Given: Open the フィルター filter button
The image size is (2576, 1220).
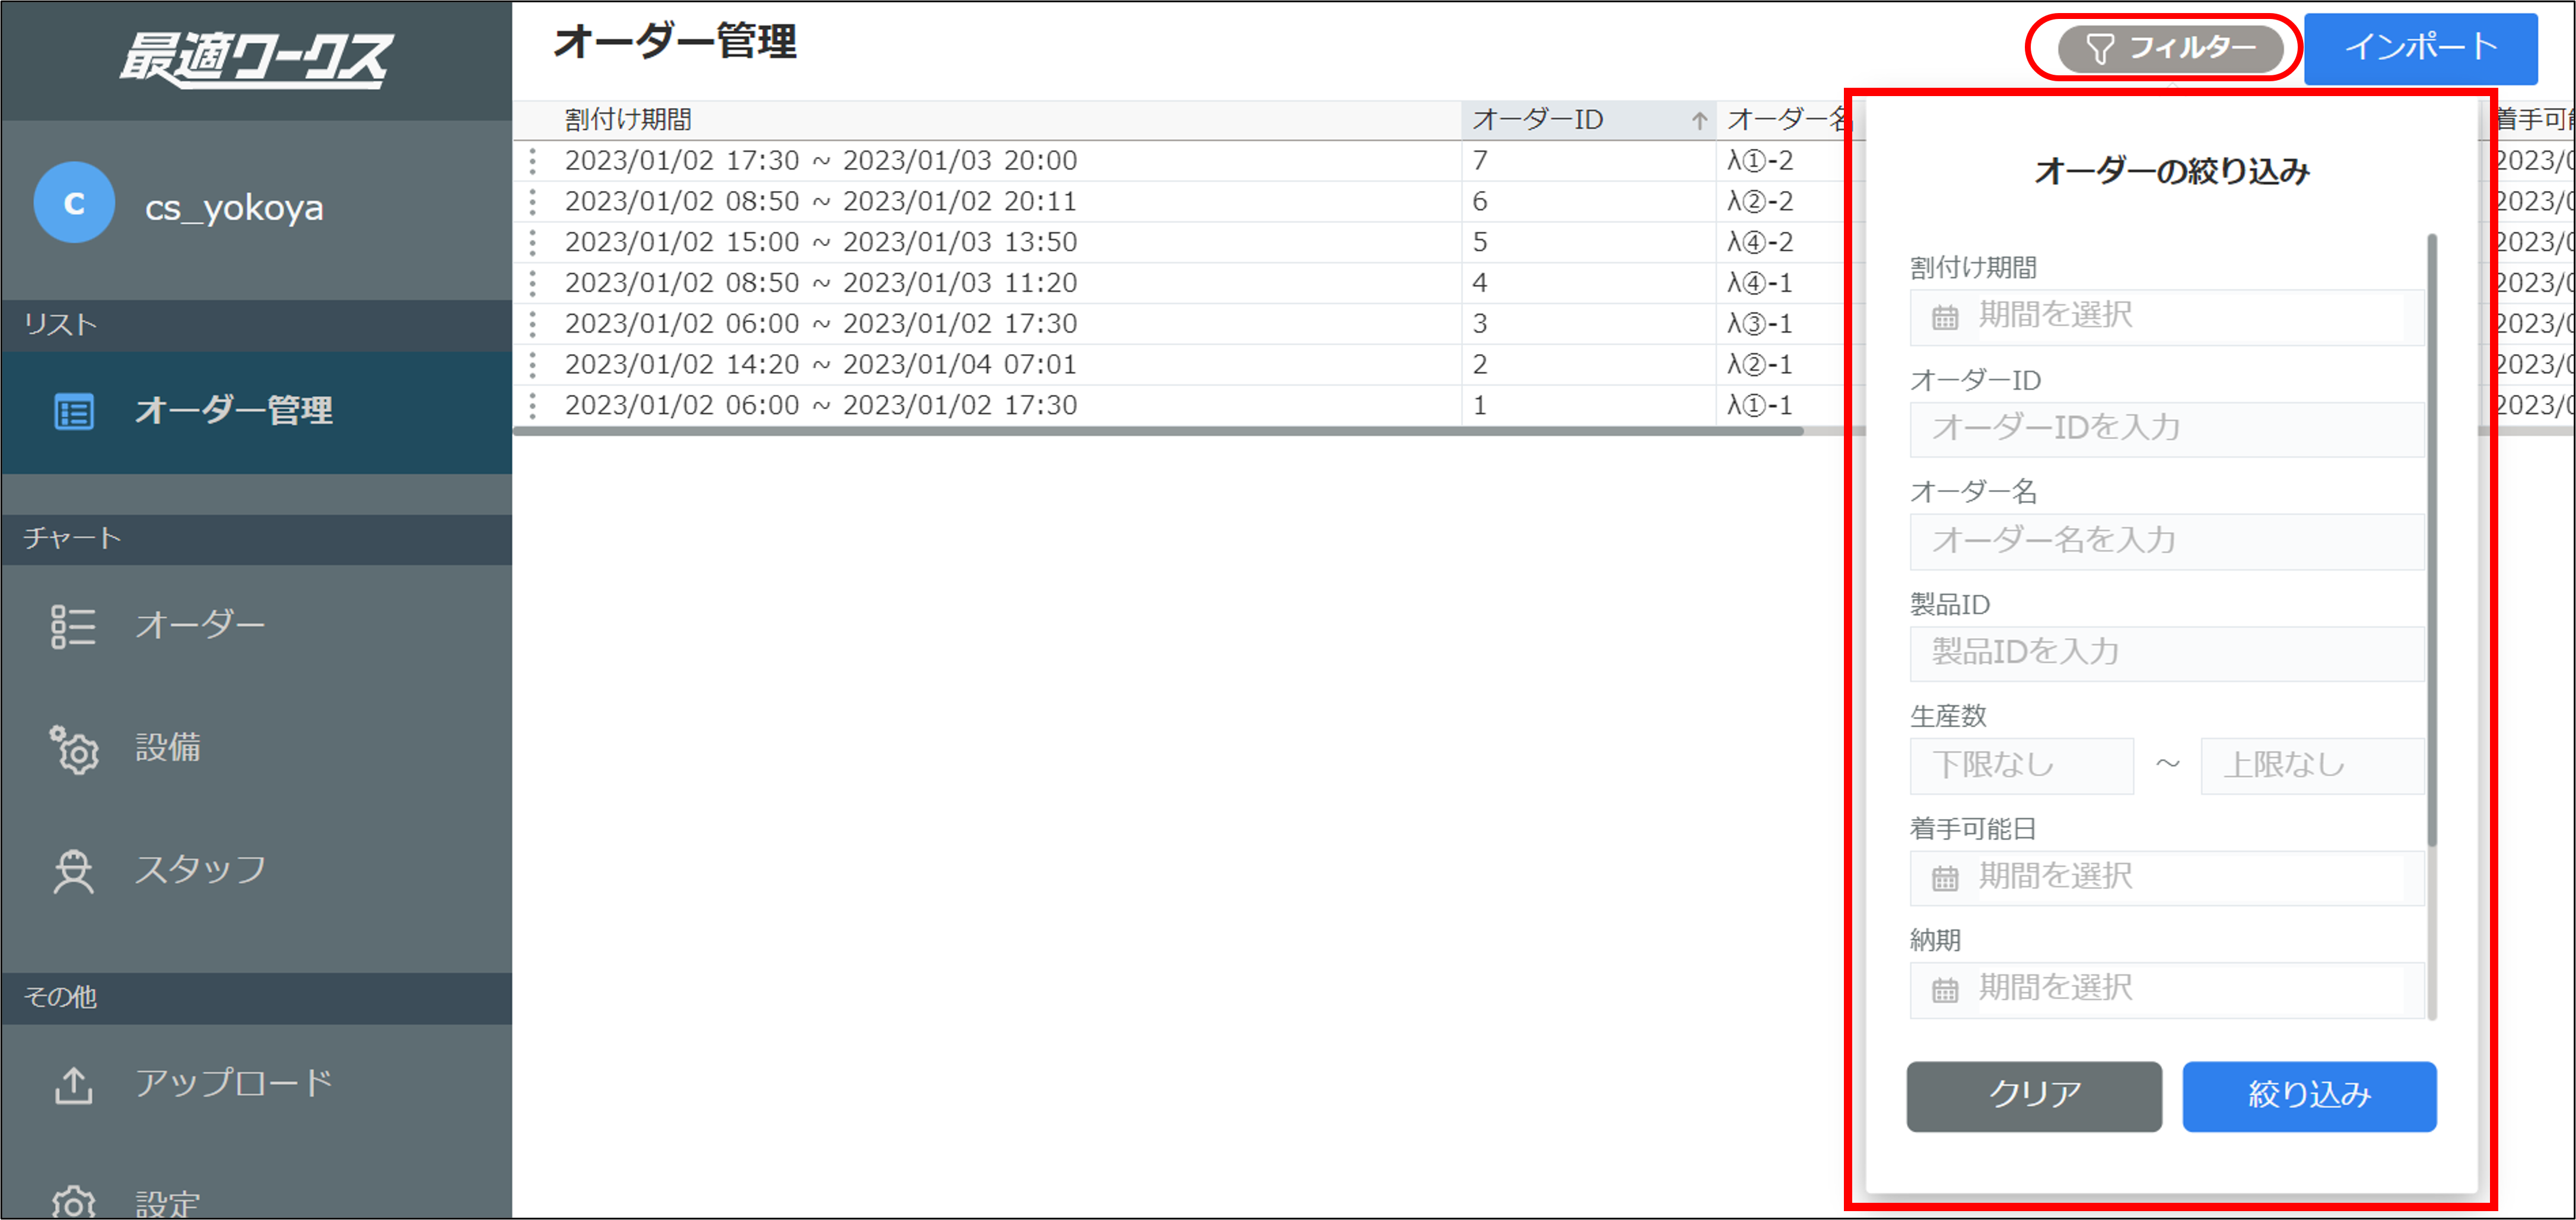Looking at the screenshot, I should (2170, 47).
